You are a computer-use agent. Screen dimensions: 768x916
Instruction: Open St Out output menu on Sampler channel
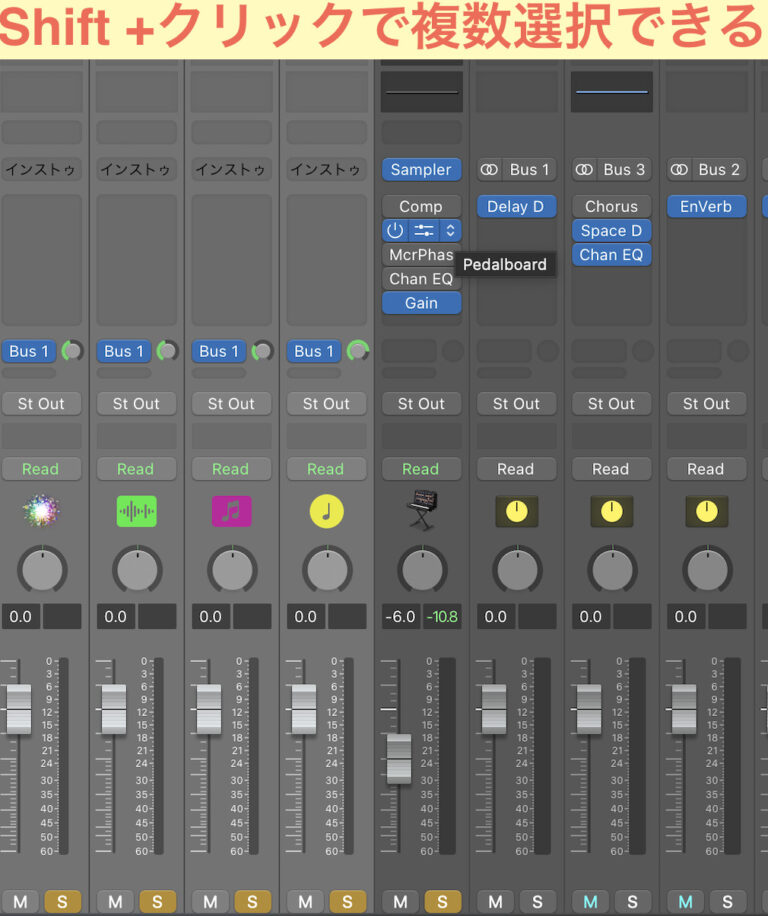[422, 404]
